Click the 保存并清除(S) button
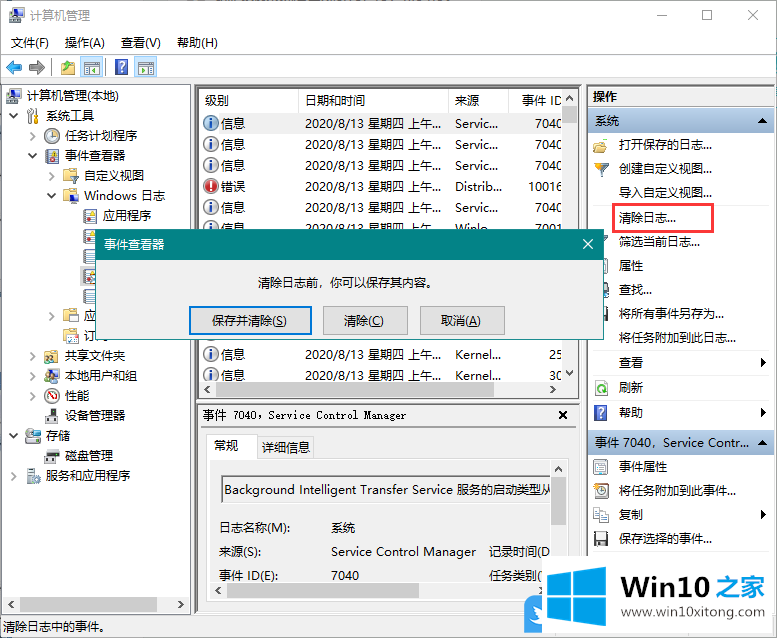Screen dimensions: 777x638 point(249,320)
